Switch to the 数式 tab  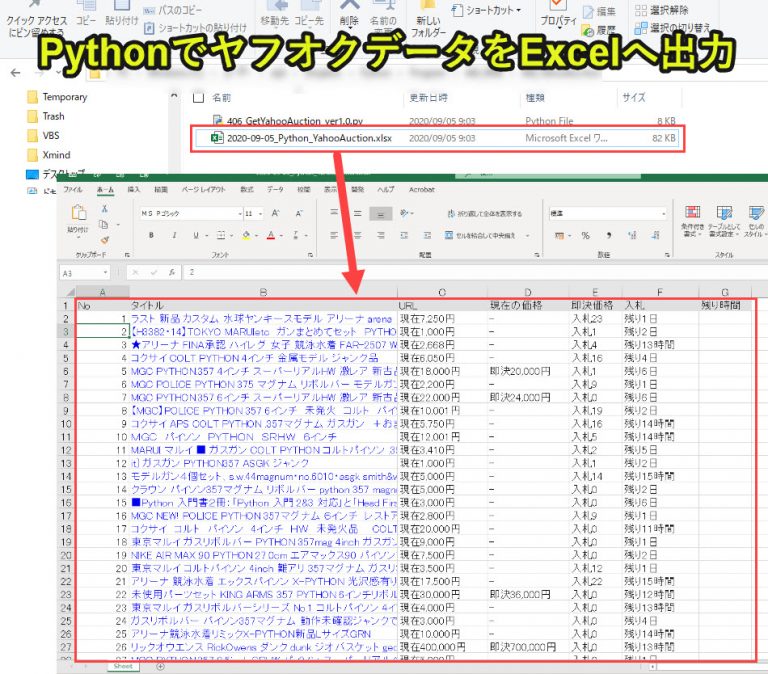pos(247,190)
